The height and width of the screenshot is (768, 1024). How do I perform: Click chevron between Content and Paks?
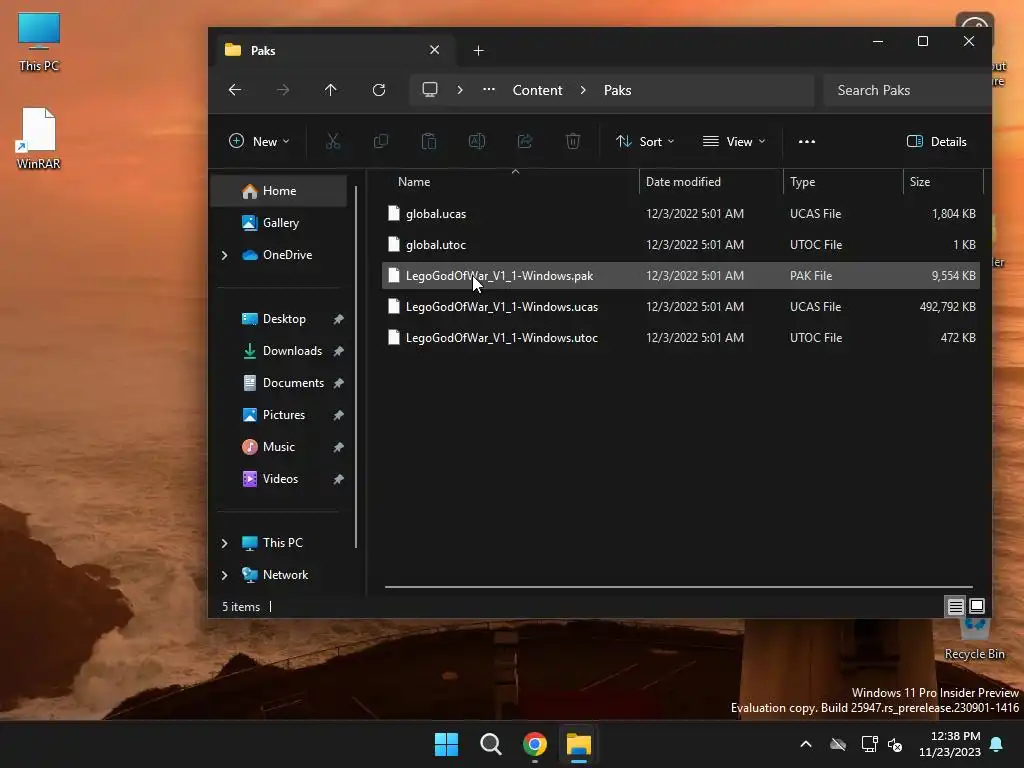(583, 90)
